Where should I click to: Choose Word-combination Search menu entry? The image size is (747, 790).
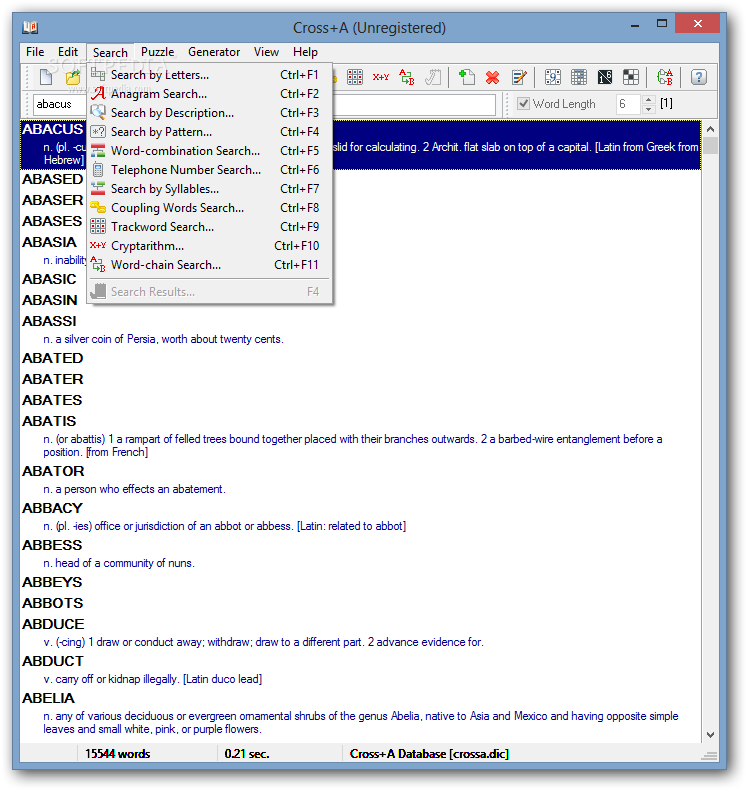(x=210, y=151)
